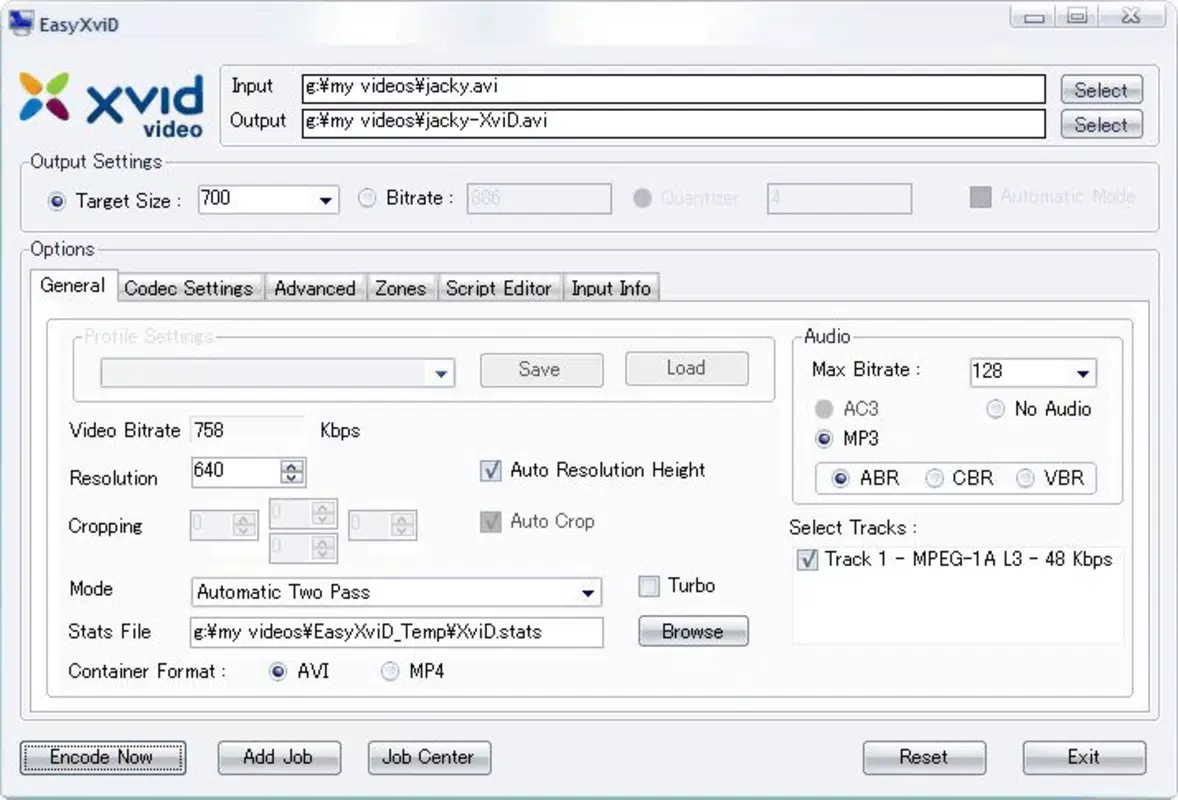Image resolution: width=1178 pixels, height=800 pixels.
Task: Select ABR audio mode
Action: [841, 478]
